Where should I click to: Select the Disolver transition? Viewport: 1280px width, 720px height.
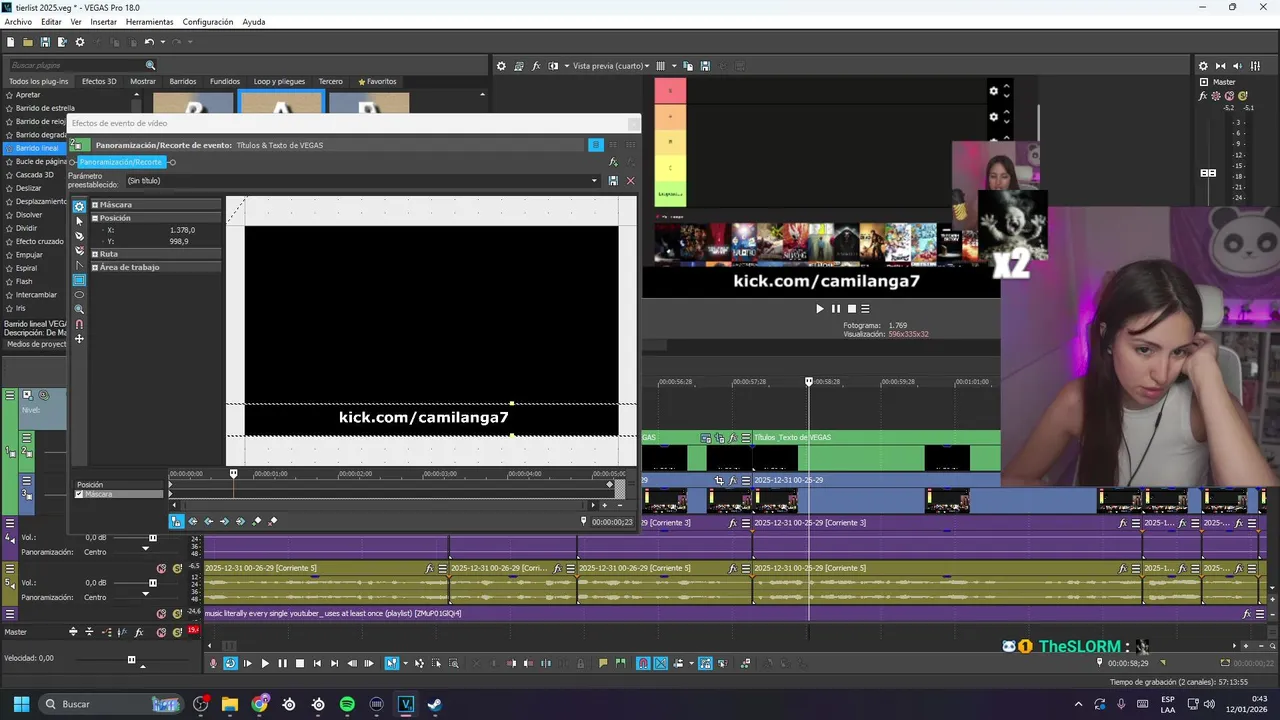[x=29, y=215]
